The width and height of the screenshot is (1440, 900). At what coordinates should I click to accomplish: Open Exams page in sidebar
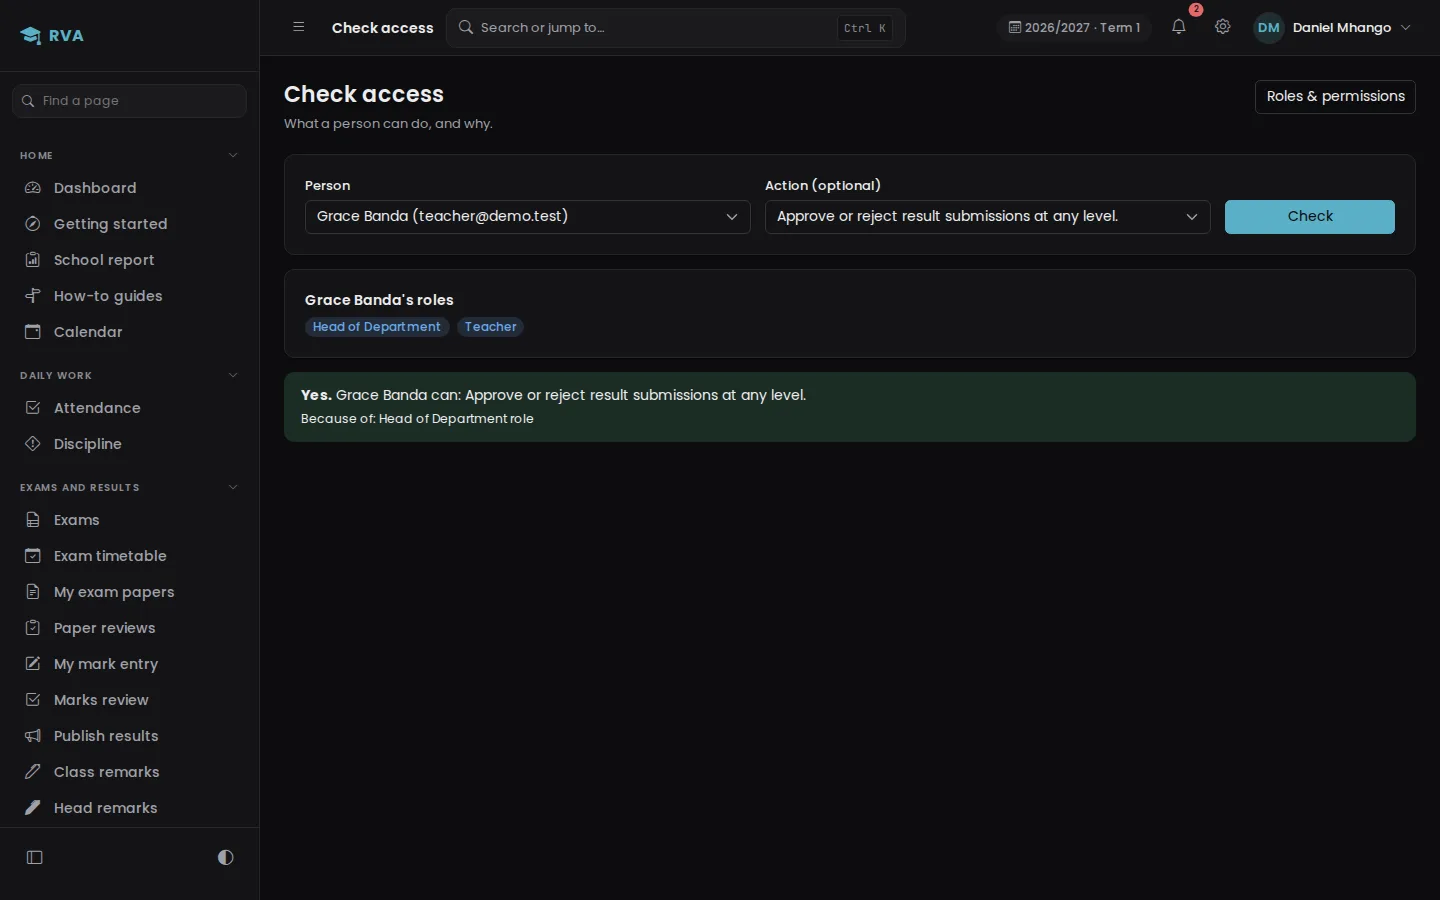pos(129,520)
